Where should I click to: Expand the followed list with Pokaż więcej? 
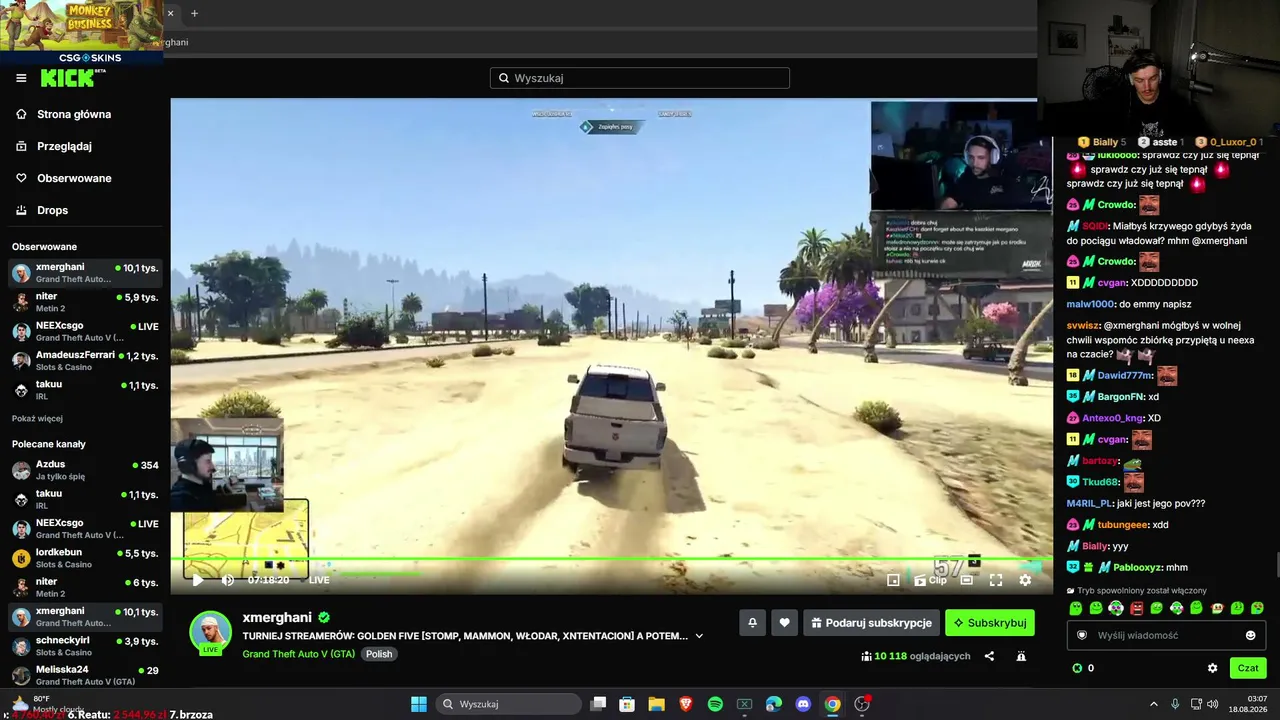(x=38, y=418)
